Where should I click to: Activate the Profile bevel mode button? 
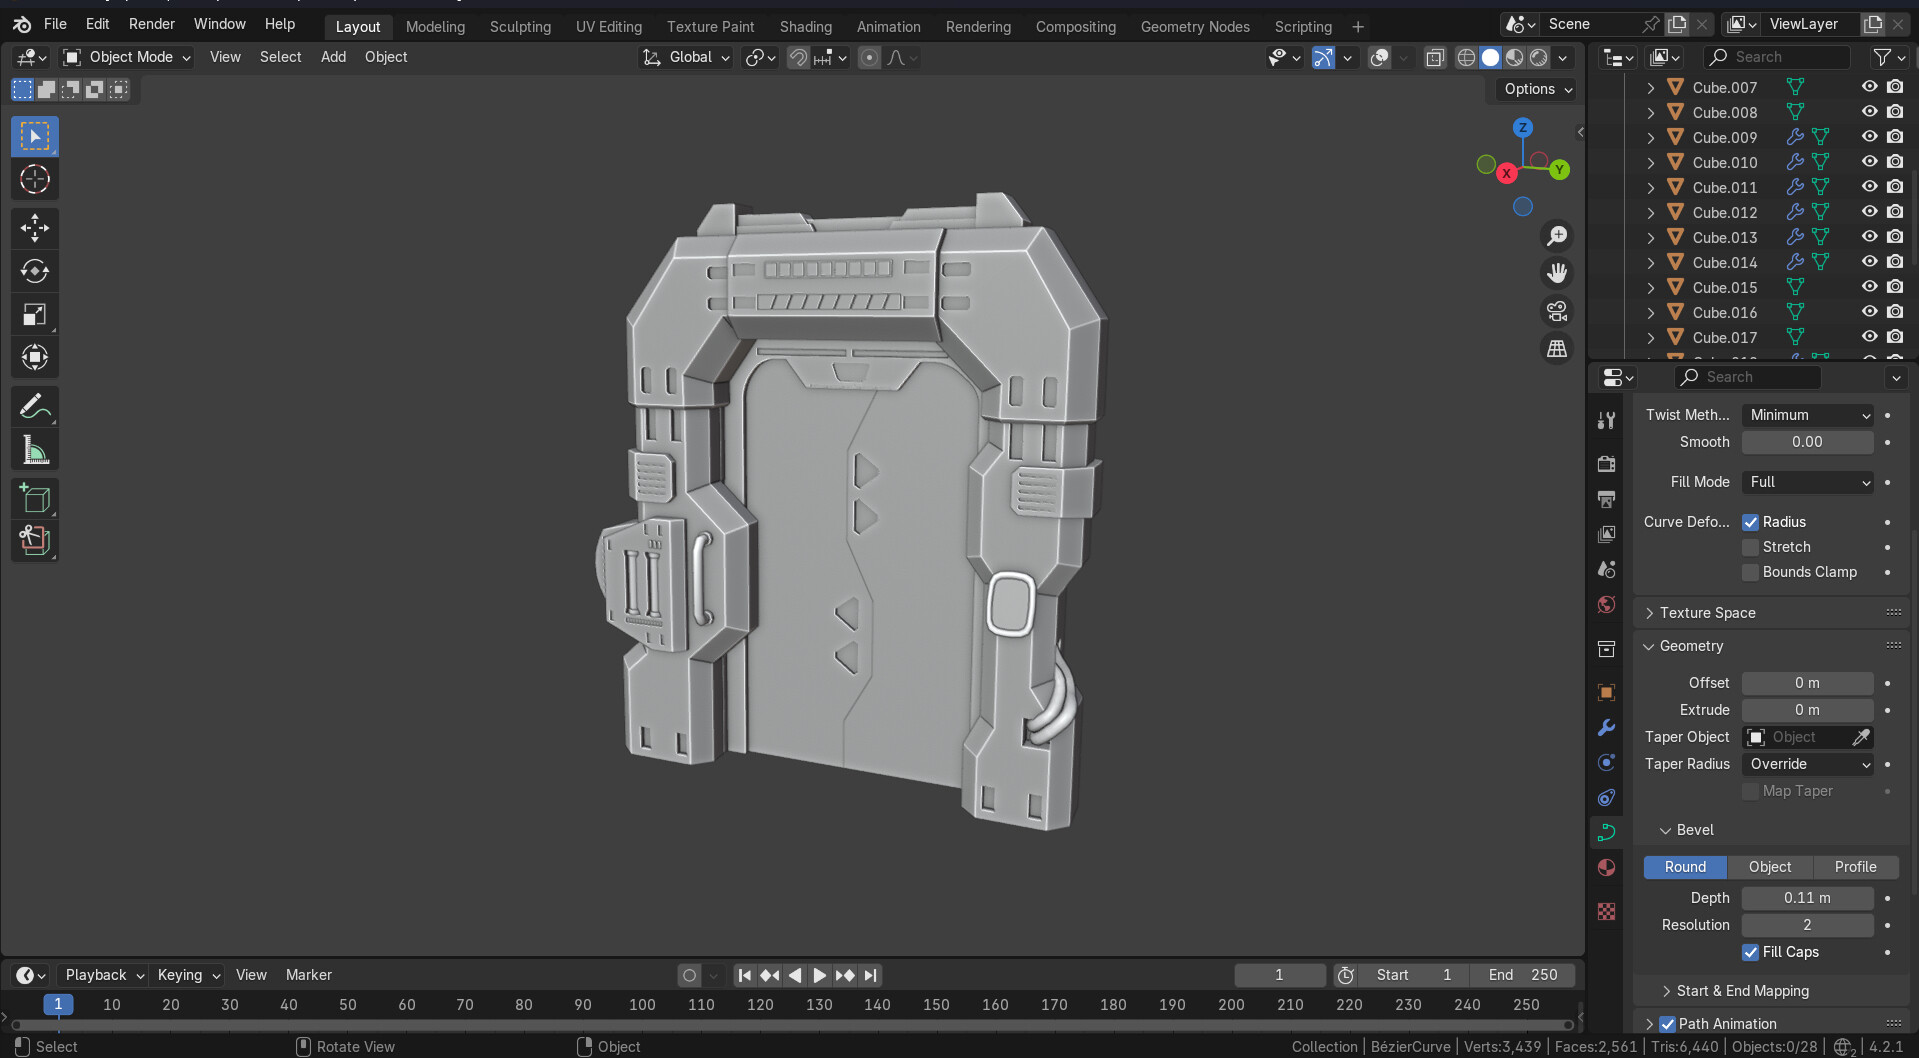tap(1855, 866)
